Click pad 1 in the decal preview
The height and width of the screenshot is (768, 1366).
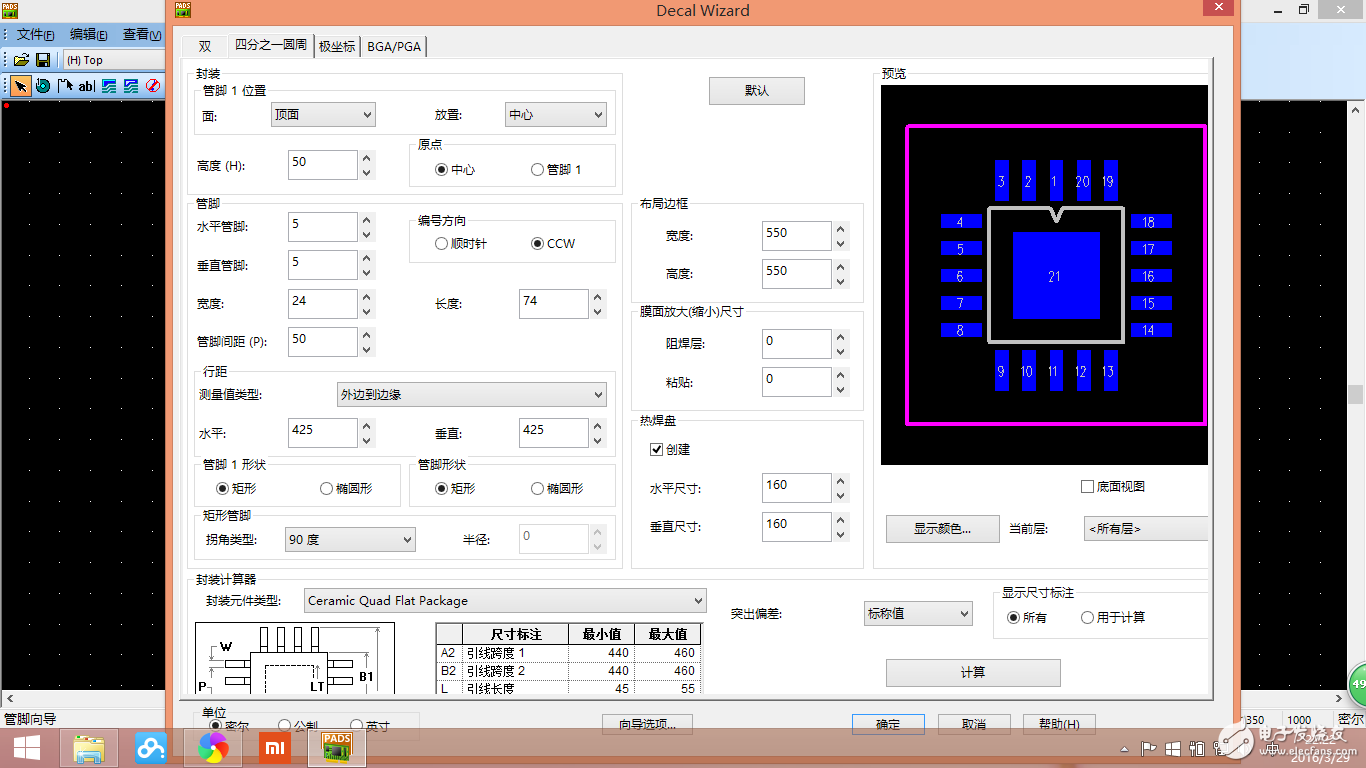pyautogui.click(x=1055, y=182)
